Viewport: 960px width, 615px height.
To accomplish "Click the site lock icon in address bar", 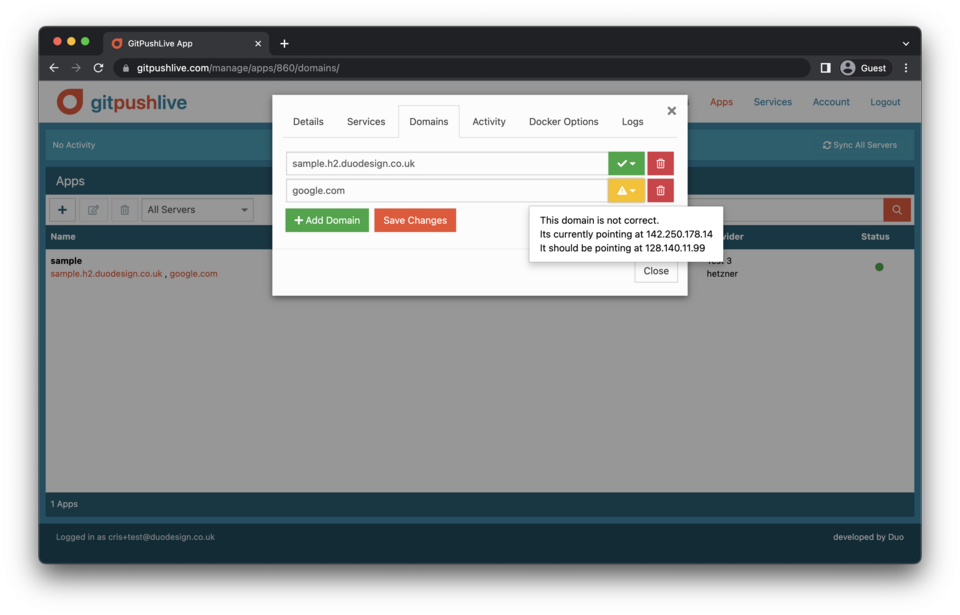I will [126, 68].
